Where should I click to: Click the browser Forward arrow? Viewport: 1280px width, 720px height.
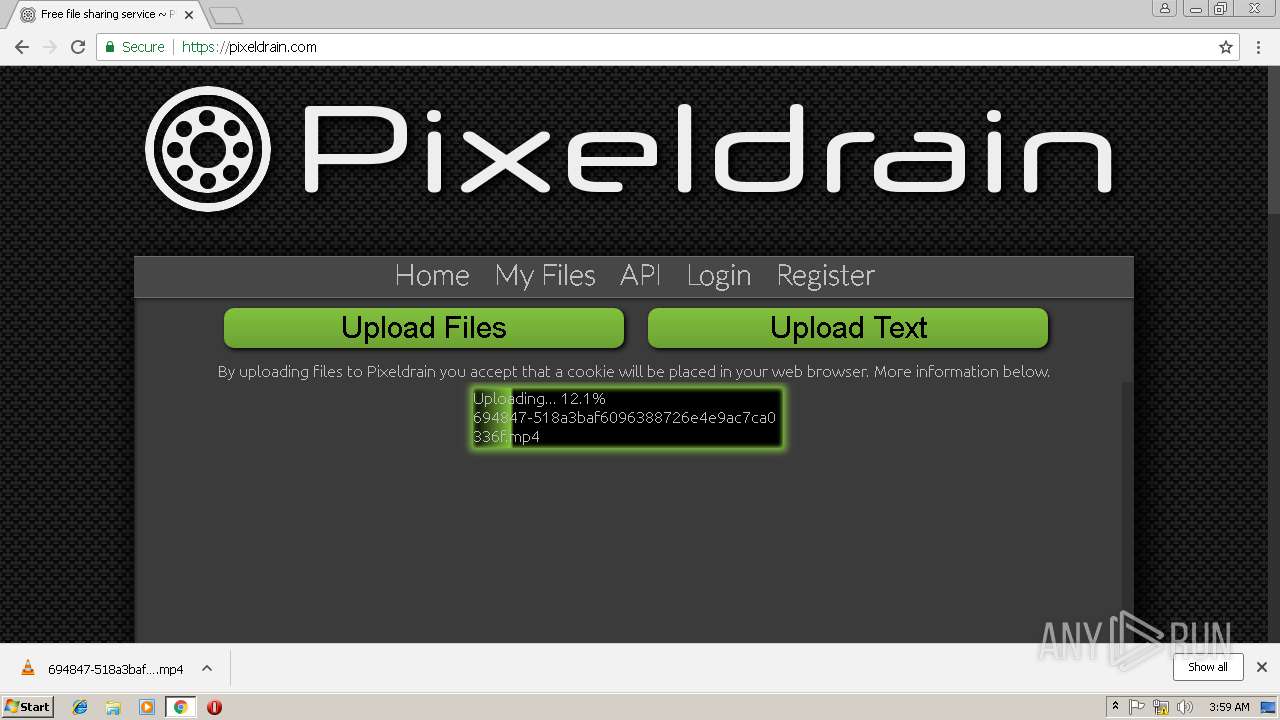point(49,47)
